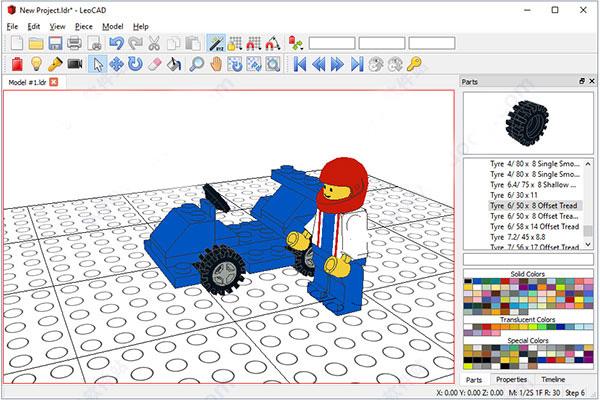Open the Model menu
The image size is (600, 400).
tap(112, 25)
